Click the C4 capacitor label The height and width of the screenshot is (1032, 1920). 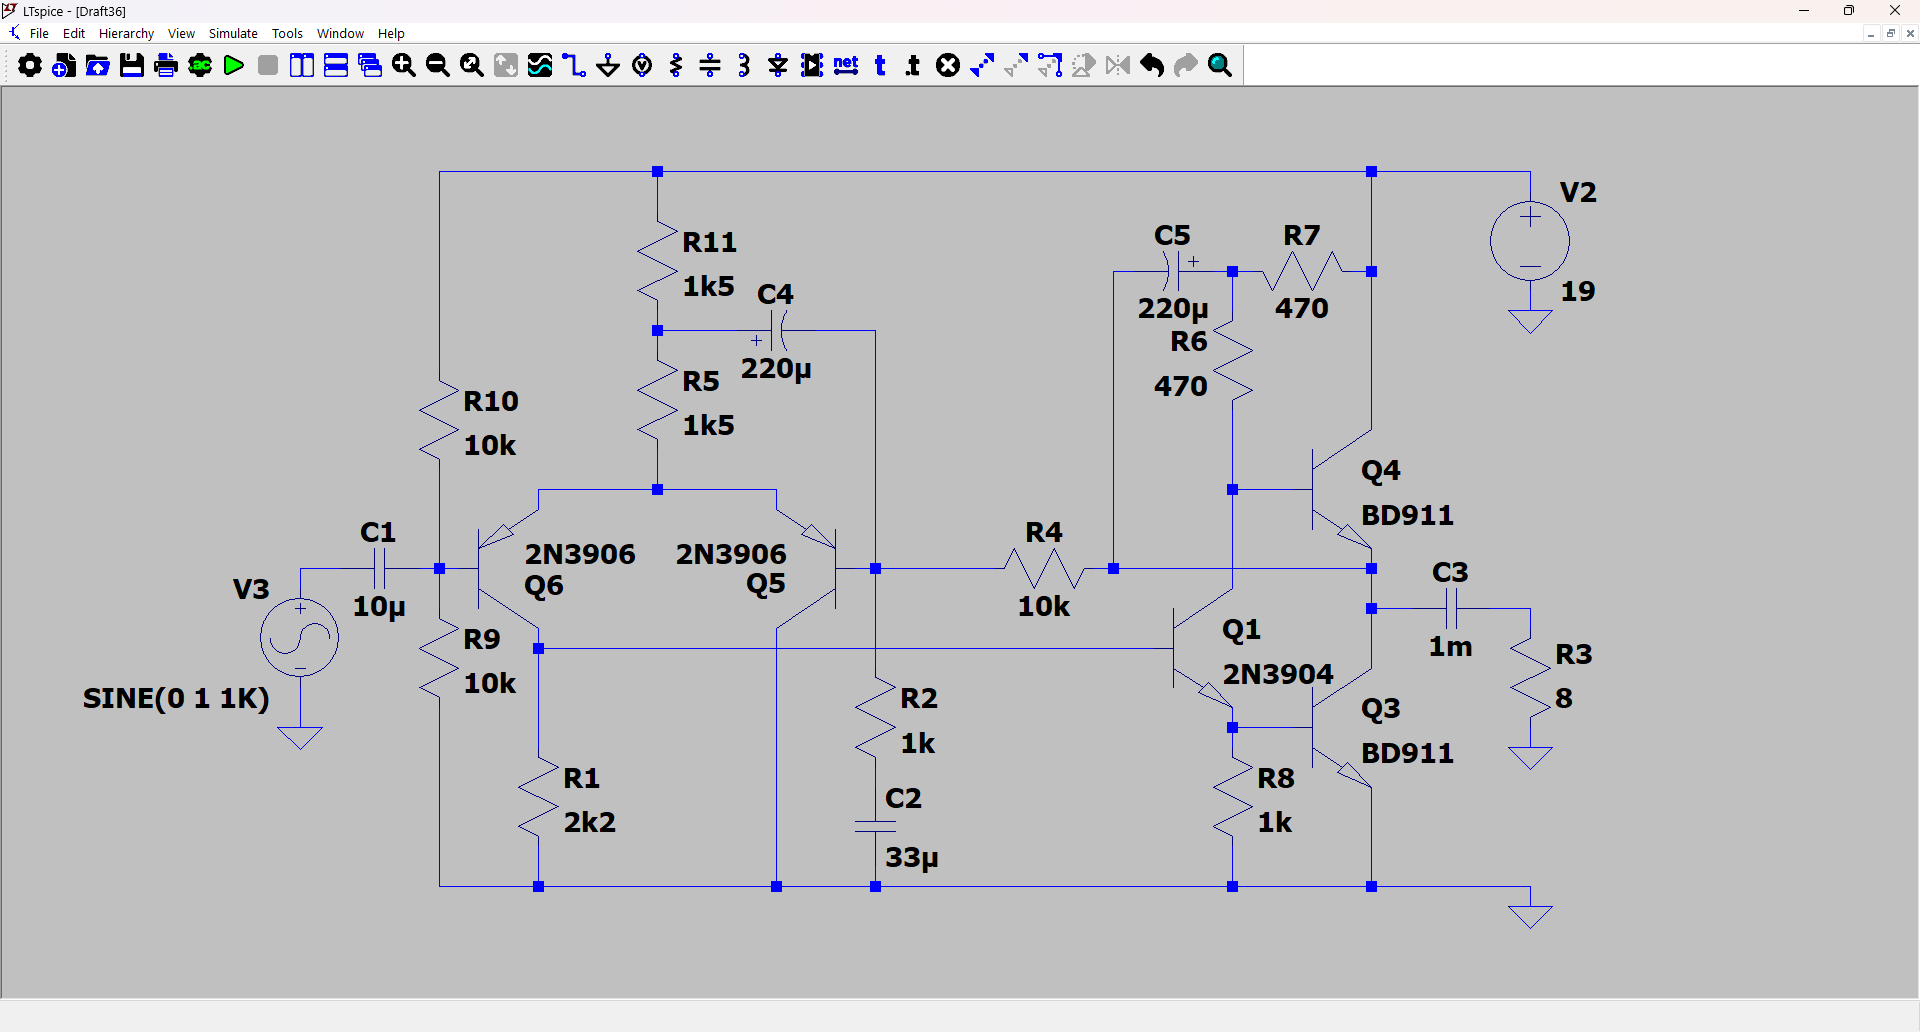coord(775,294)
